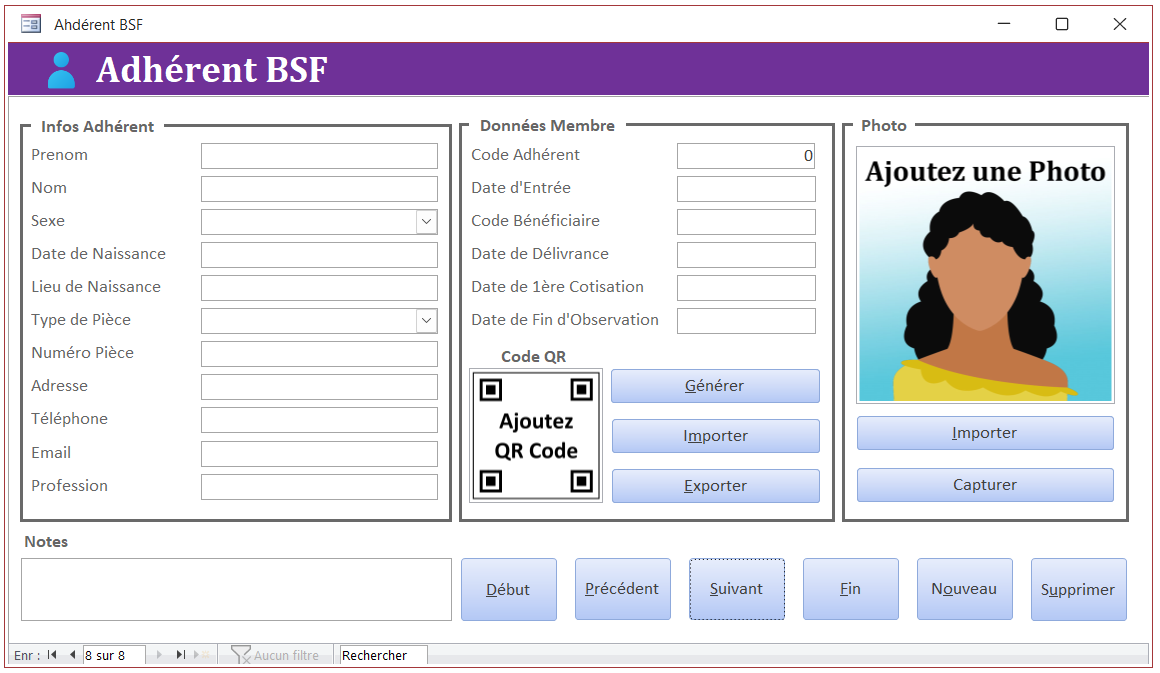Click the blue user icon in header
Viewport: 1160px width, 673px height.
61,70
